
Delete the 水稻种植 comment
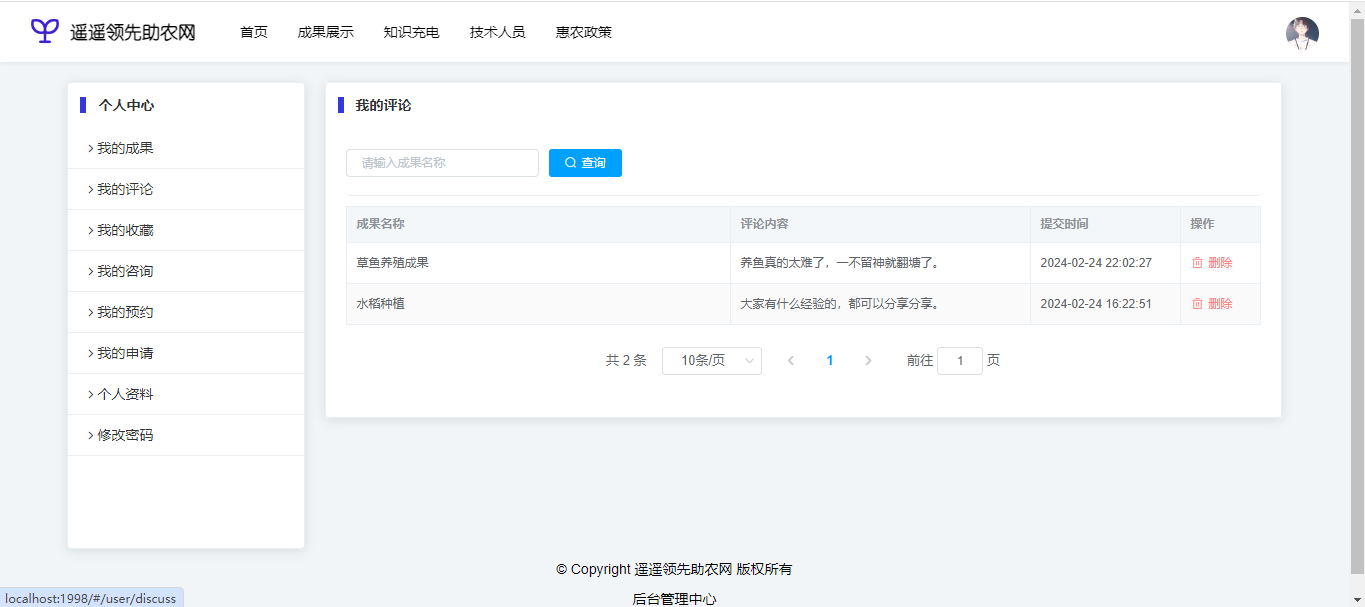(x=1211, y=304)
